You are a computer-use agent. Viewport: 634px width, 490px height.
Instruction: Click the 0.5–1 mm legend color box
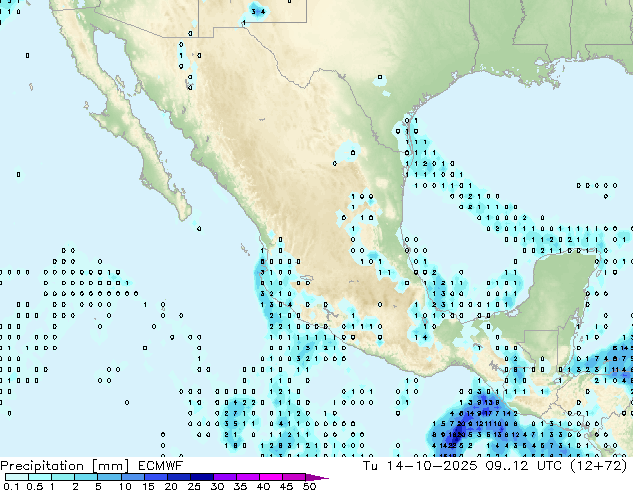tap(40, 477)
